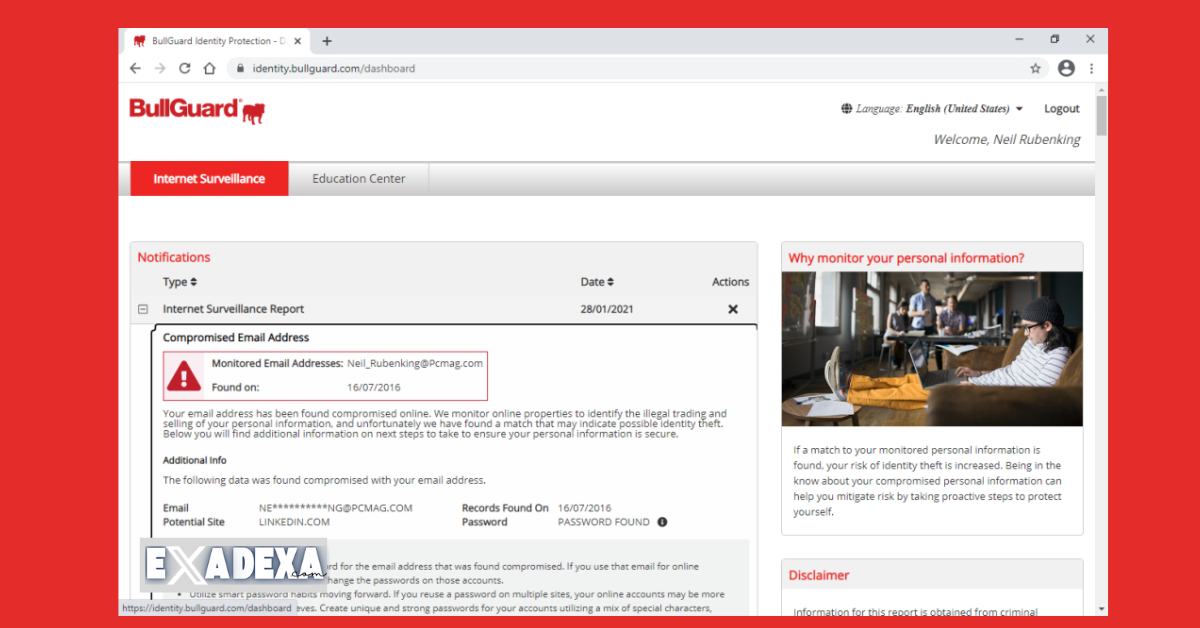Screen dimensions: 1200x628
Task: Click the bookmark star icon
Action: point(1036,68)
